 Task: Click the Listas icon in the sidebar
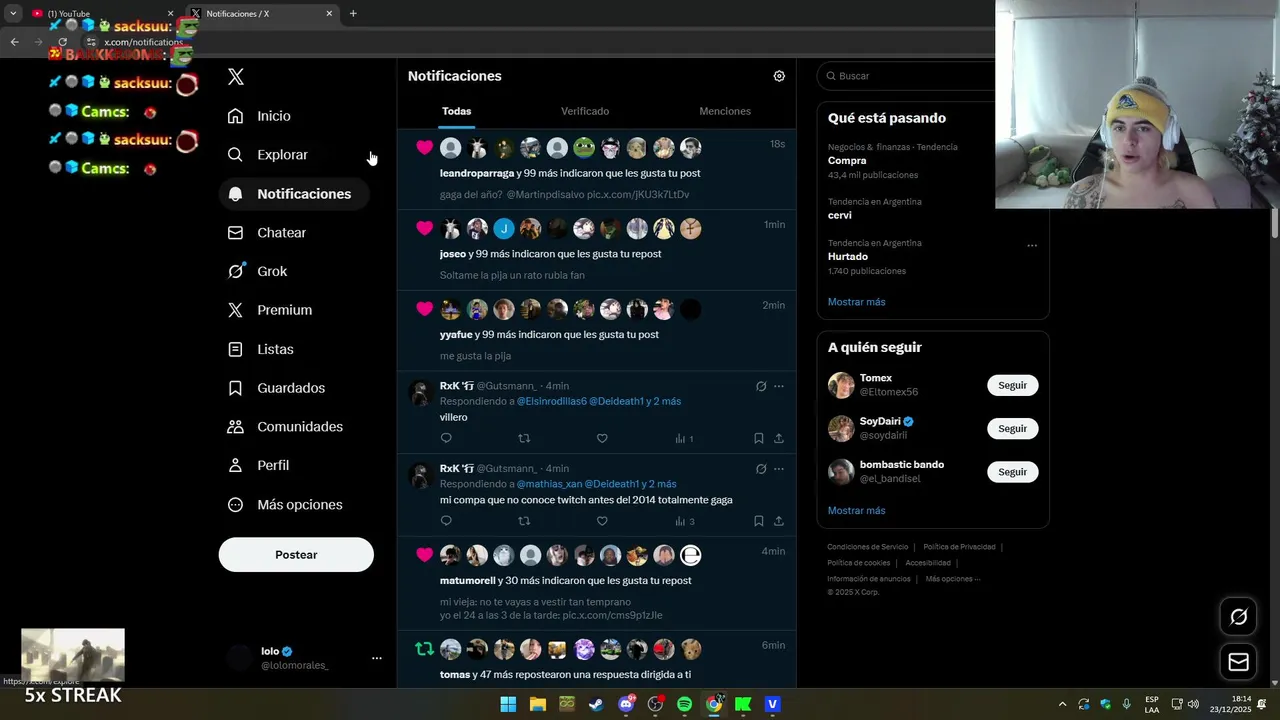click(236, 349)
